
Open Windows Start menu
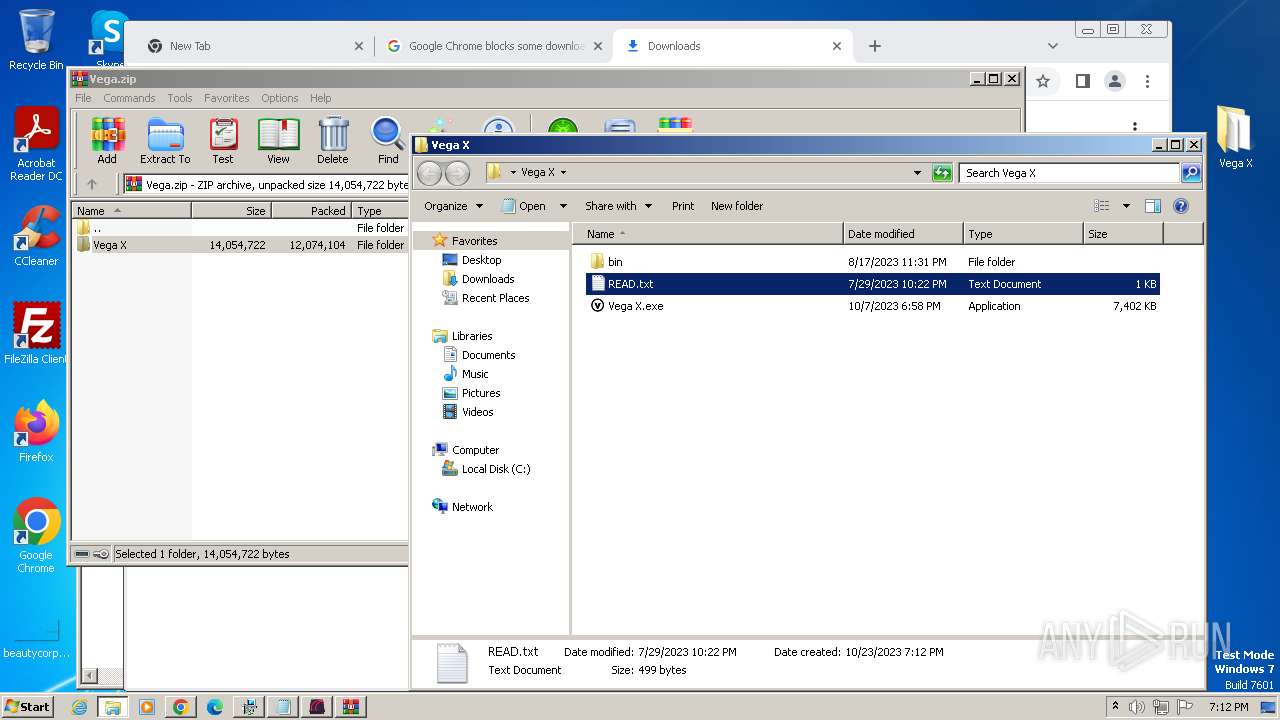coord(27,707)
